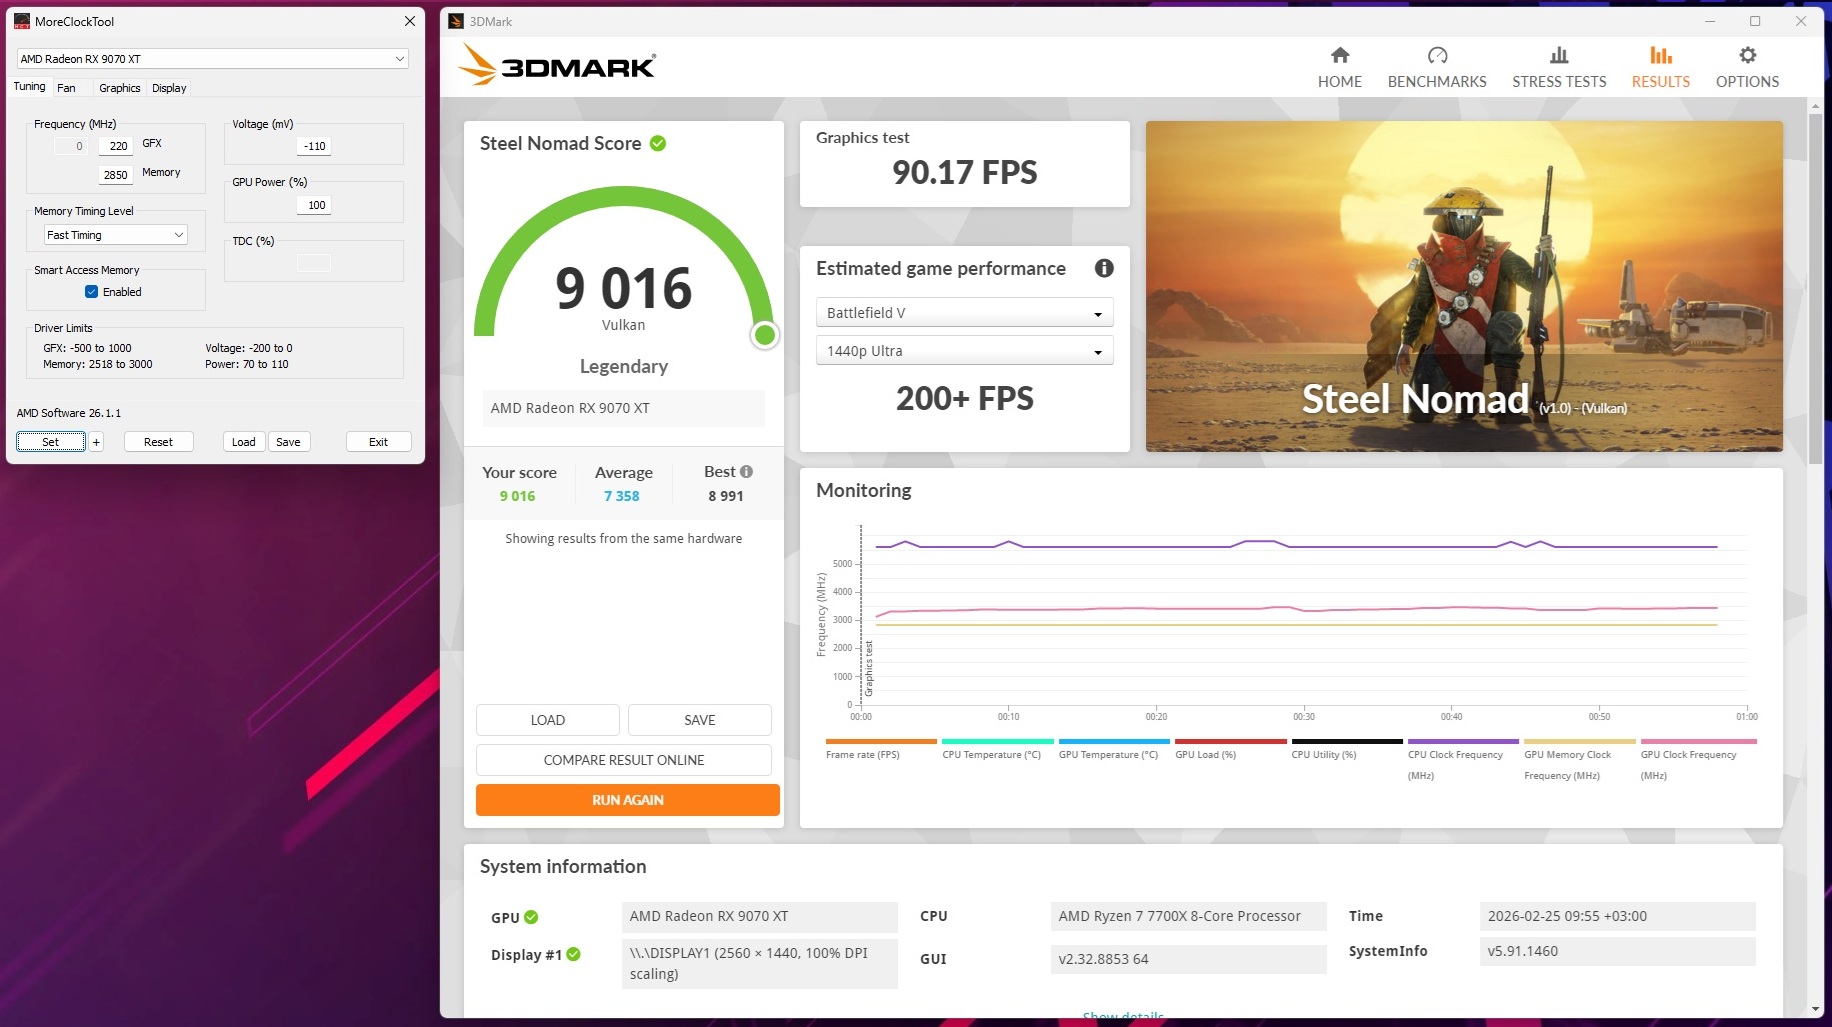Click the green check icon beside Steel Nomad Score

click(x=658, y=143)
